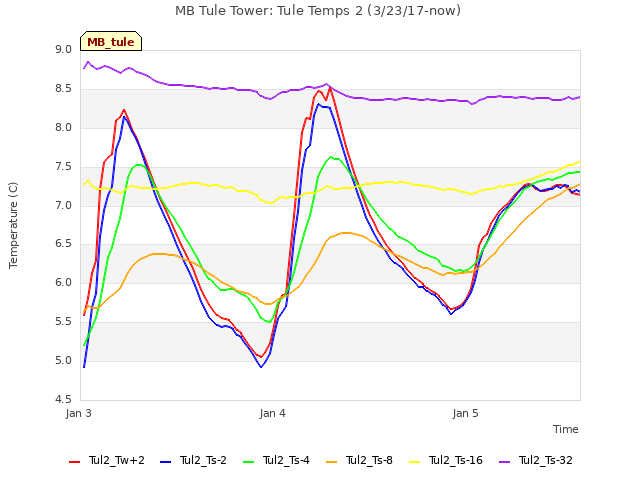Click the 8.0 y-axis tick label
640x480 pixels.
(63, 128)
